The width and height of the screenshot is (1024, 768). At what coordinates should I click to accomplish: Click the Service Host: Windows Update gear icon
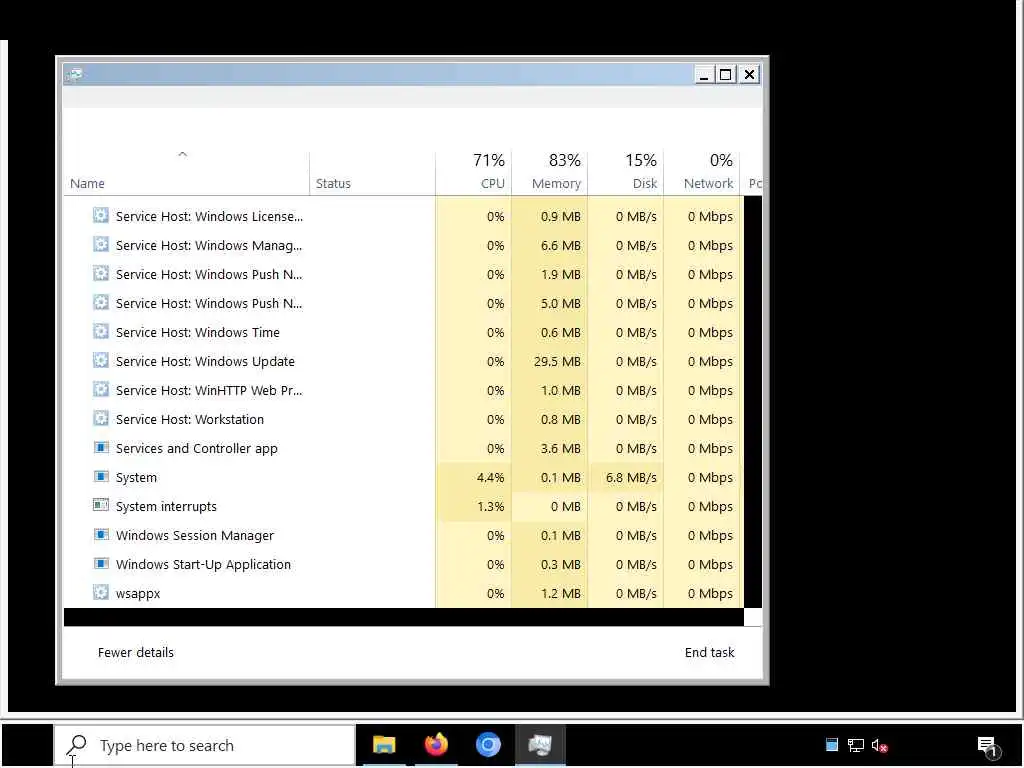coord(101,360)
